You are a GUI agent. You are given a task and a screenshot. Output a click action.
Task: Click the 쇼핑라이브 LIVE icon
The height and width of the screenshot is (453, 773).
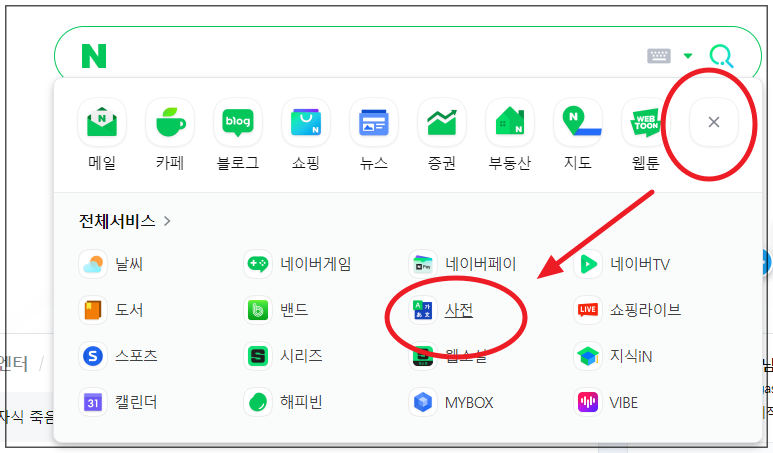click(588, 310)
